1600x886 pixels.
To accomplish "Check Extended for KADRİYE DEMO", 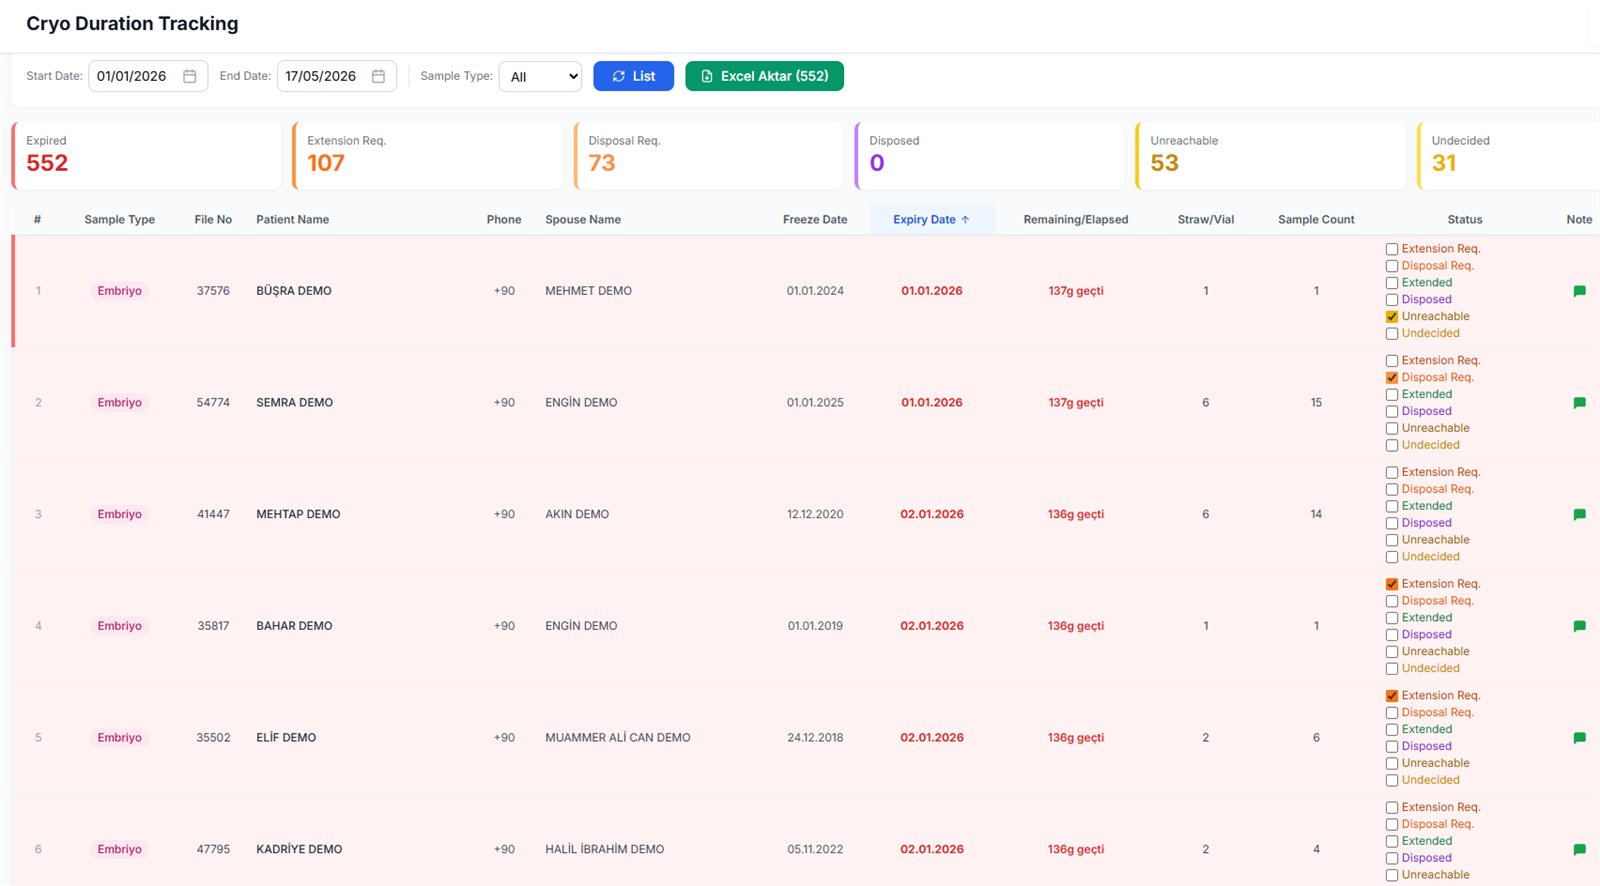I will click(1391, 842).
